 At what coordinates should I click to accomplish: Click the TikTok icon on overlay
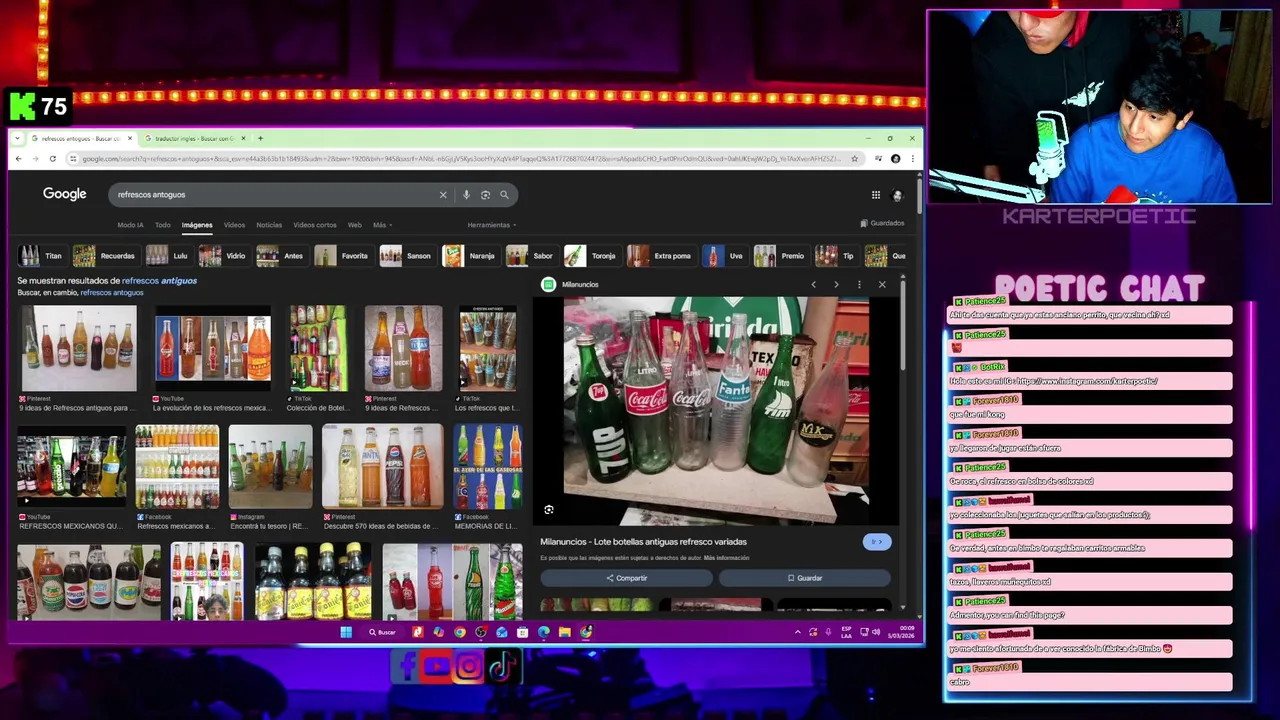click(x=502, y=666)
